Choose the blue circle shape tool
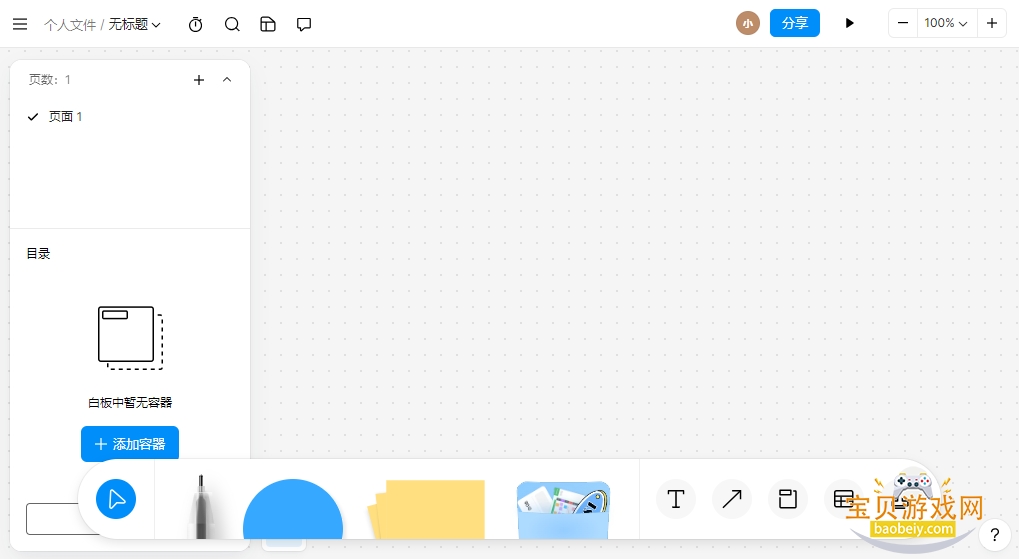Image resolution: width=1019 pixels, height=559 pixels. pos(293,509)
